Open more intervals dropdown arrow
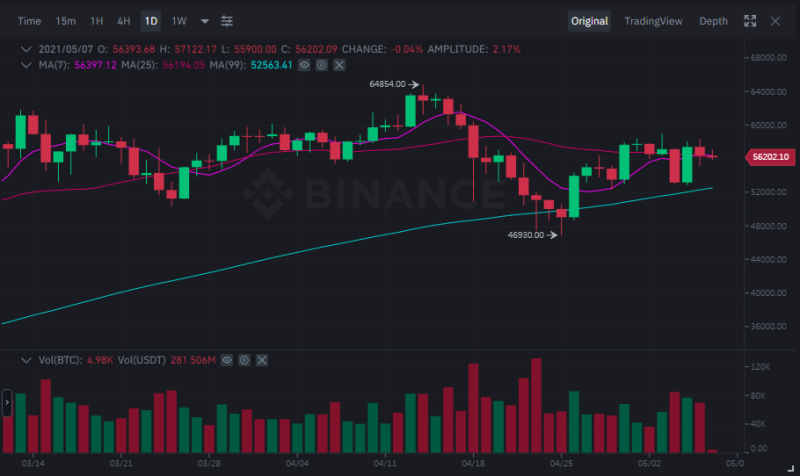This screenshot has width=800, height=476. pyautogui.click(x=205, y=21)
